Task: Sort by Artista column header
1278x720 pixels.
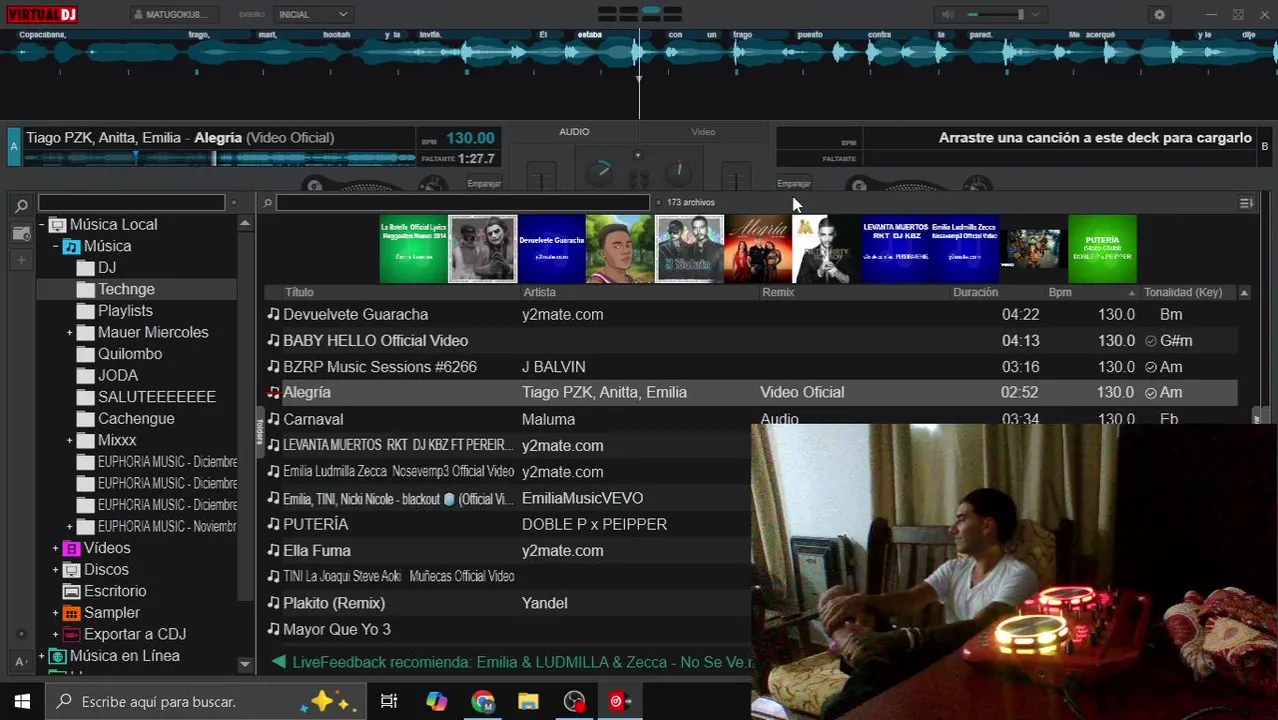Action: 539,292
